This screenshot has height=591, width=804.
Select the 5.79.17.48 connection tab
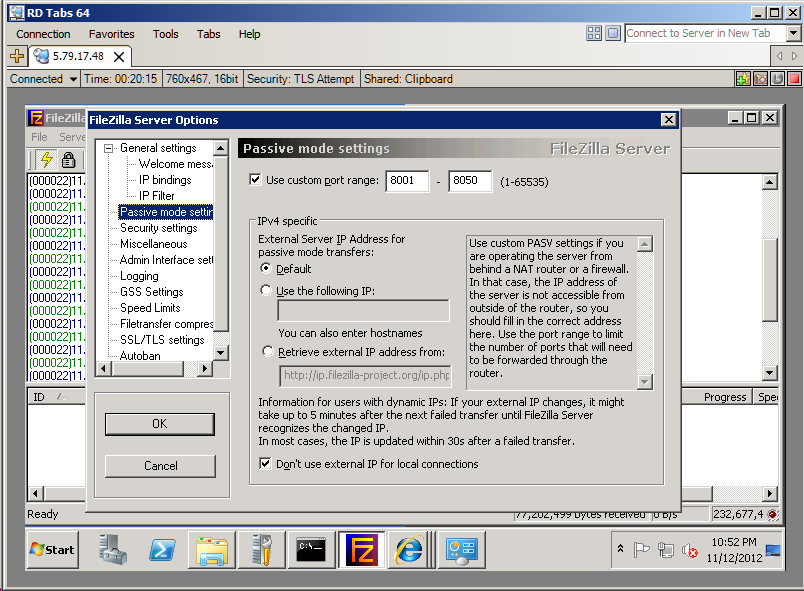click(x=78, y=56)
